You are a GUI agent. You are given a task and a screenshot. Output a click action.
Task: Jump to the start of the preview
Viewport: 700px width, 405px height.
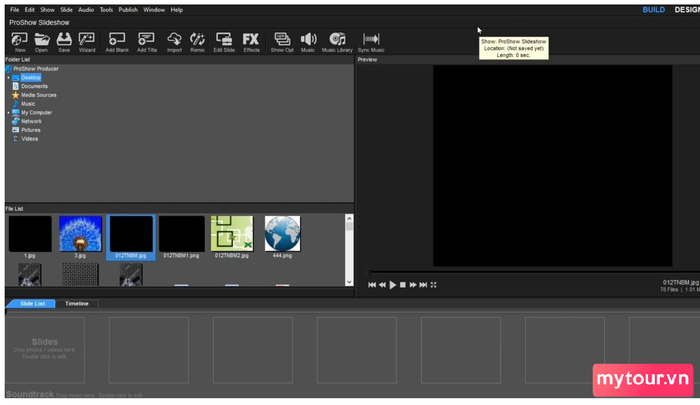(372, 285)
